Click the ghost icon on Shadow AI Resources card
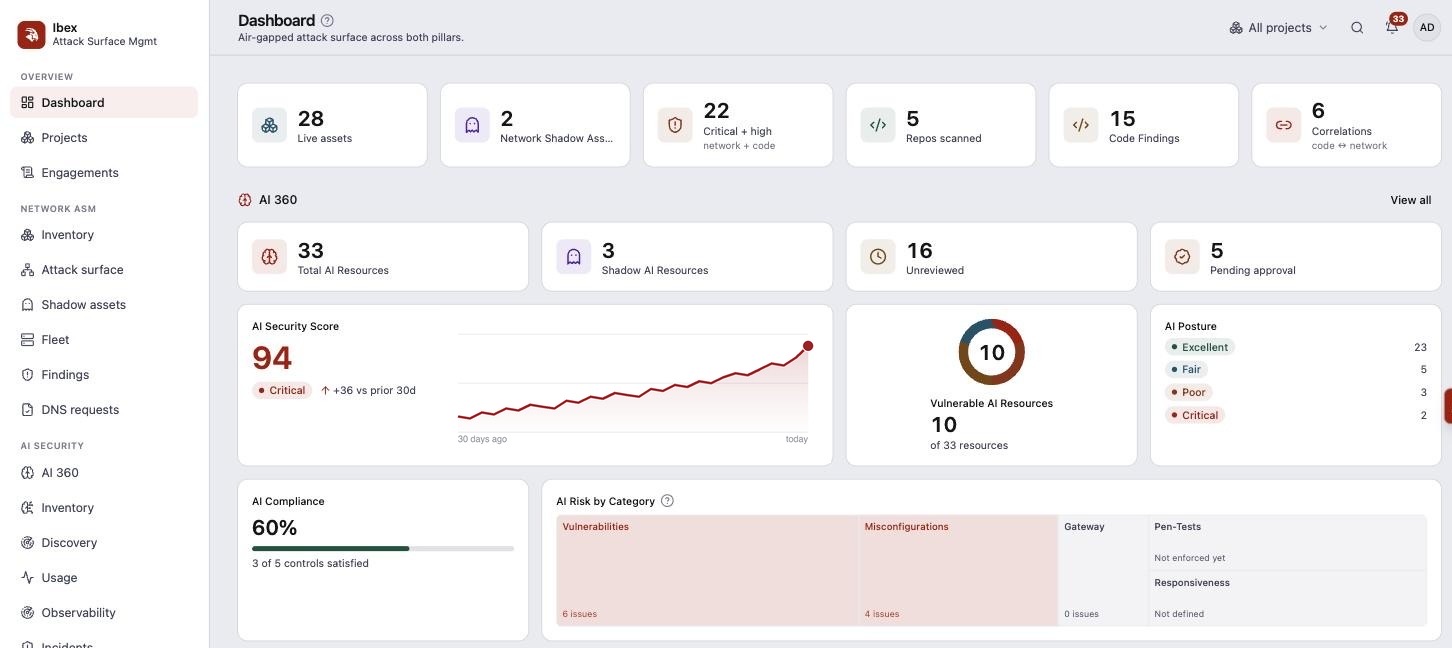The width and height of the screenshot is (1452, 648). tap(574, 257)
